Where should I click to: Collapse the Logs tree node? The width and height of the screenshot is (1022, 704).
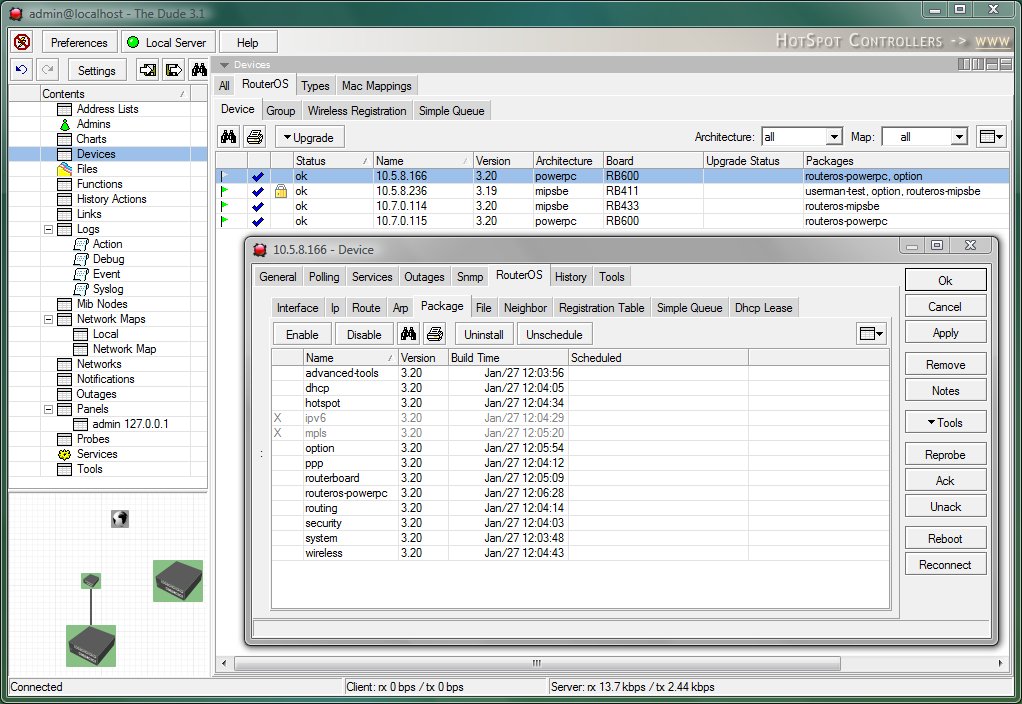tap(48, 229)
